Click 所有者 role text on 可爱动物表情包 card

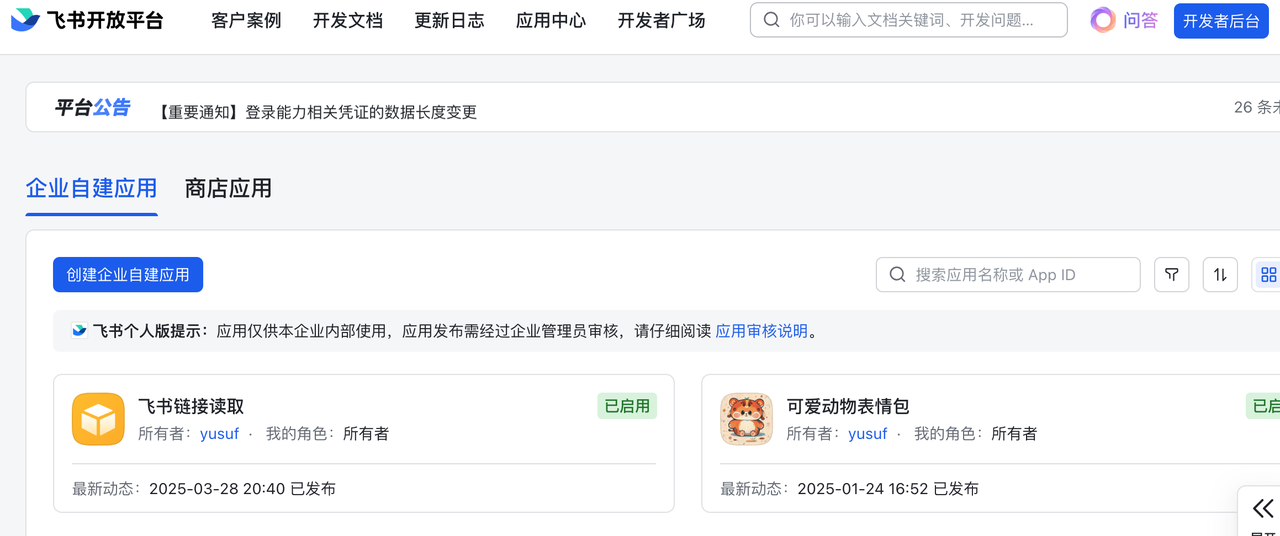[1014, 434]
